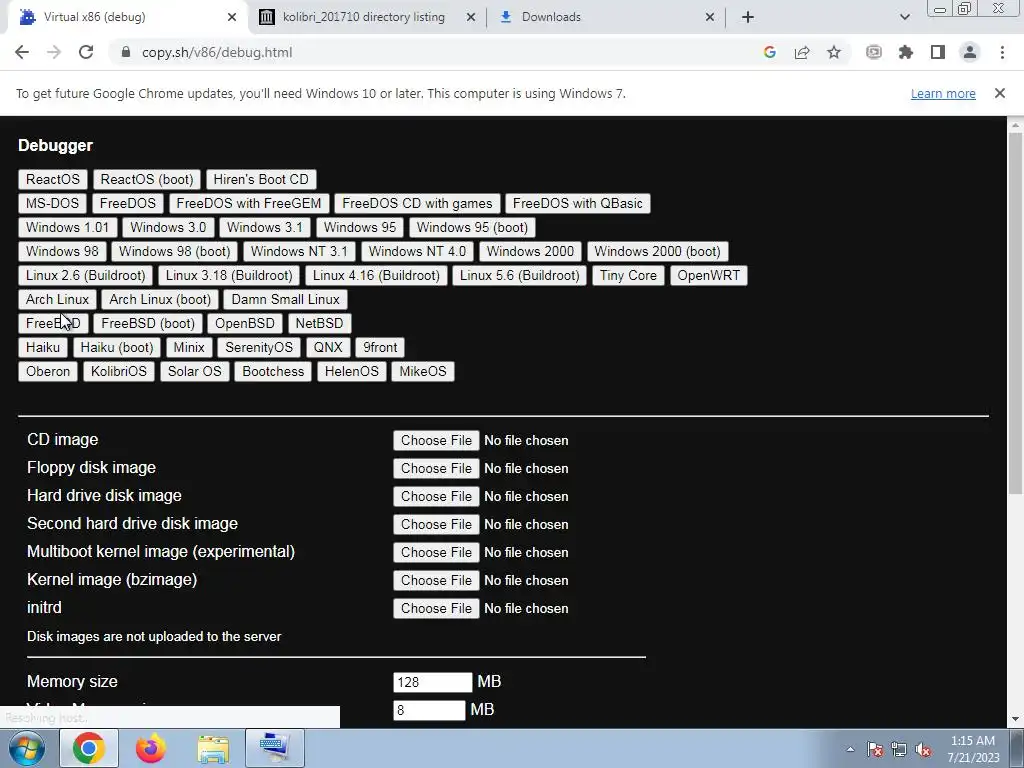Bookmark this page with the star icon
1024x768 pixels.
834,52
